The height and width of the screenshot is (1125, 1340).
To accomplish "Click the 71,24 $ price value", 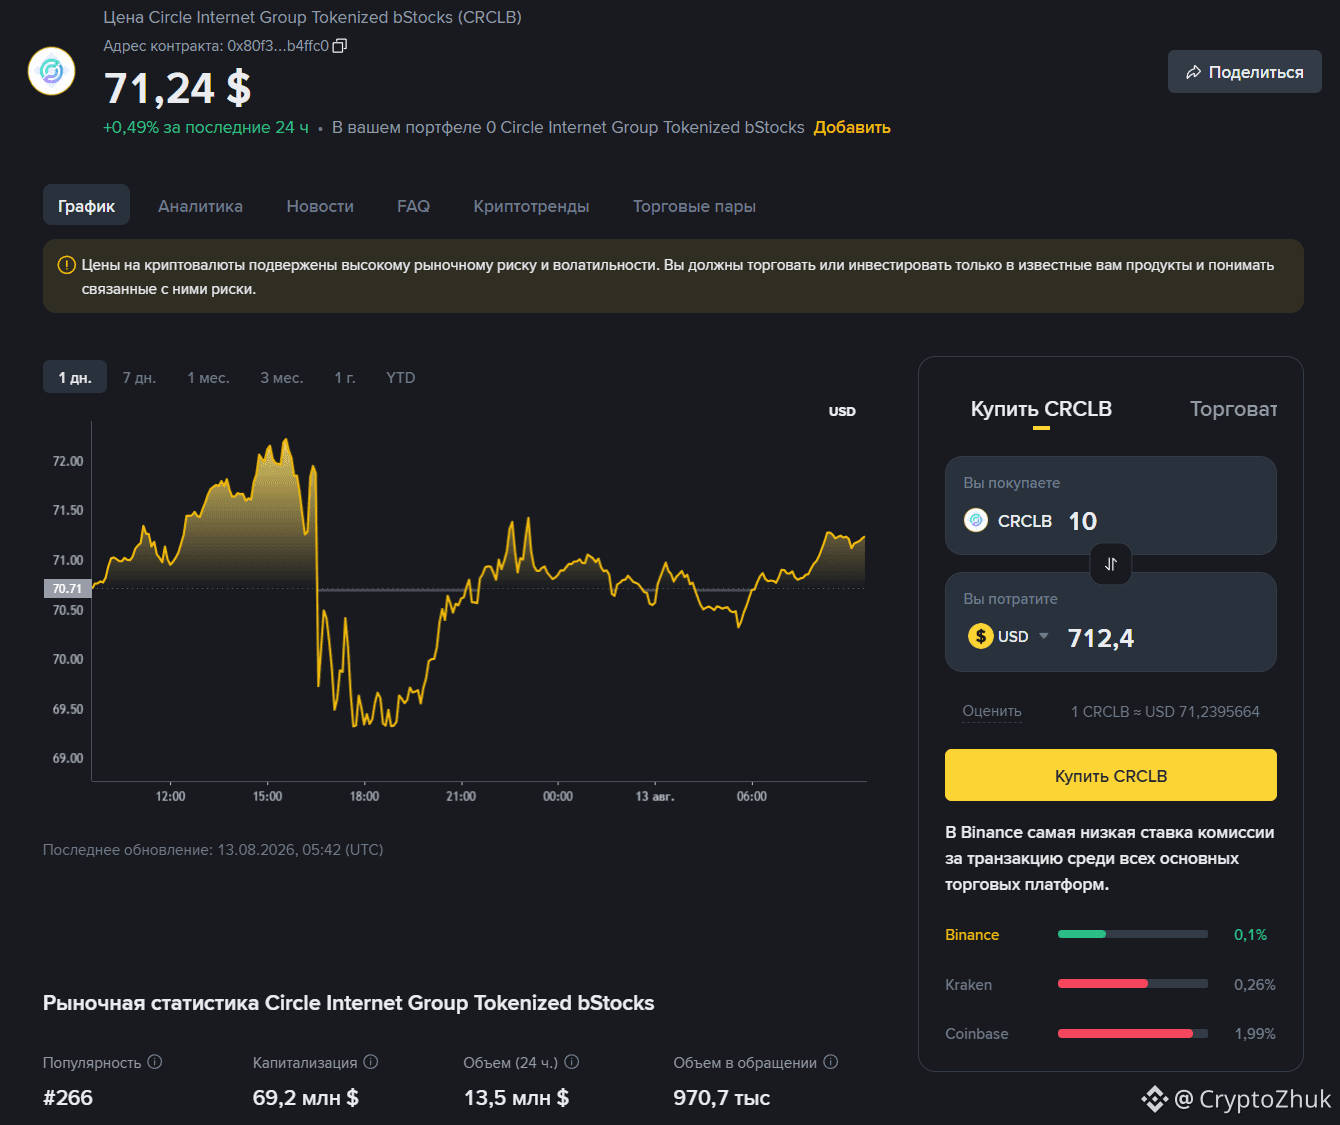I will pyautogui.click(x=177, y=88).
